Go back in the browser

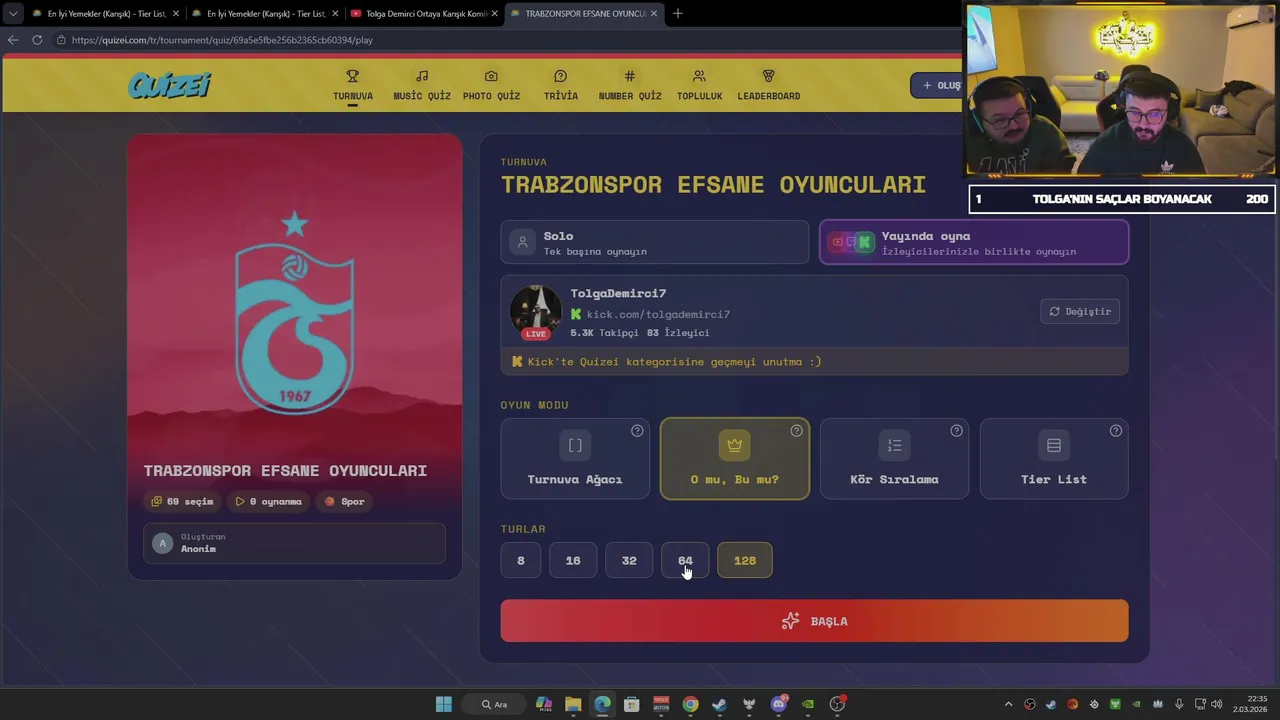click(x=13, y=40)
